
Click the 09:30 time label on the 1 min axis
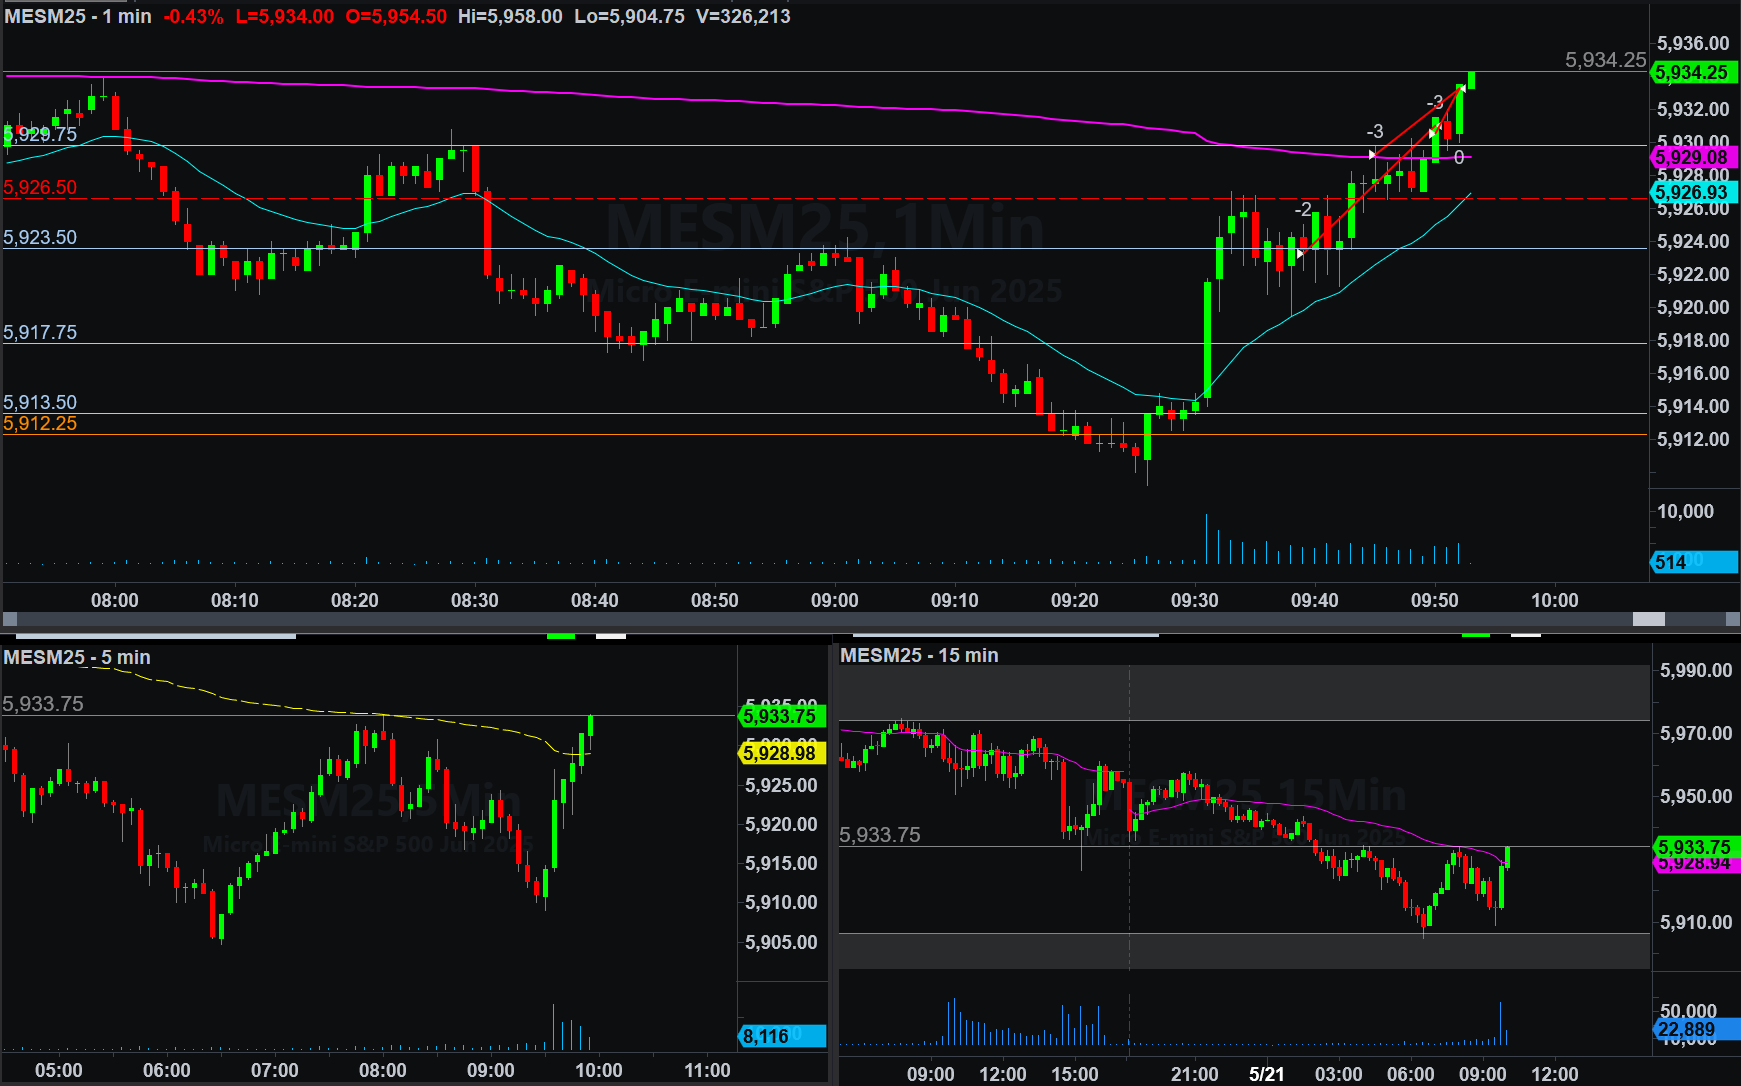pos(1194,600)
